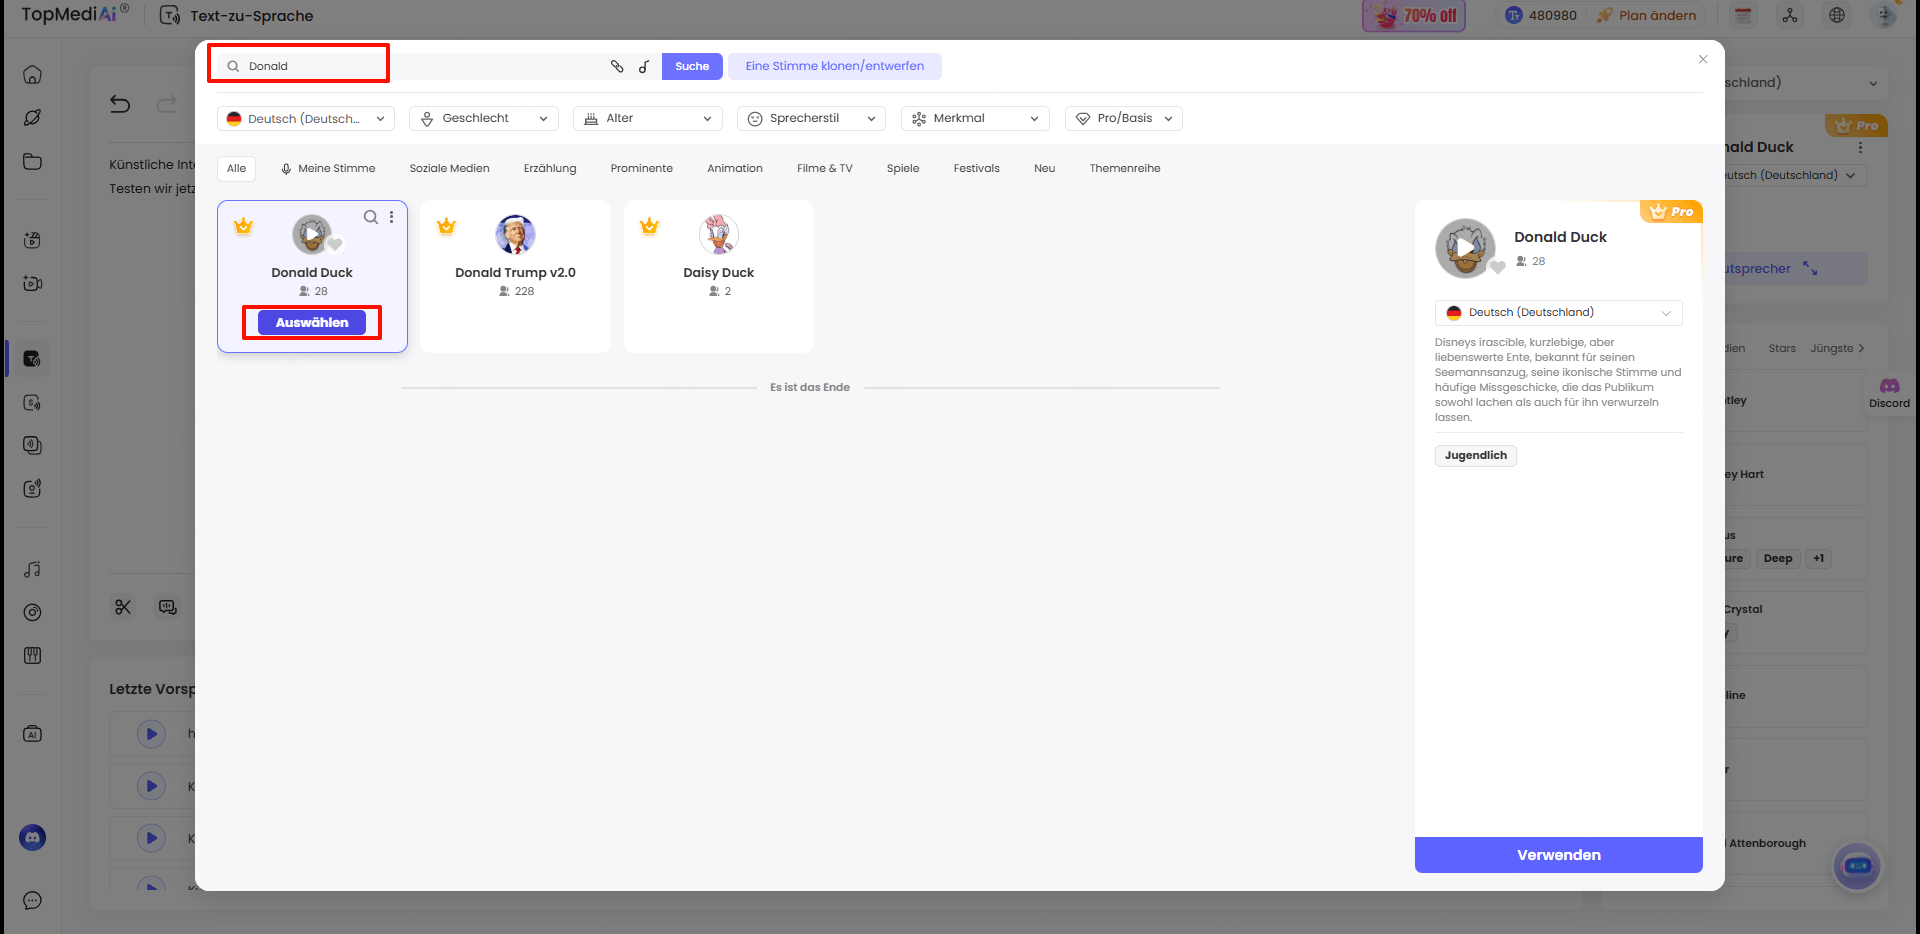Click the piano keys icon in sidebar
Viewport: 1920px width, 934px height.
pyautogui.click(x=32, y=655)
